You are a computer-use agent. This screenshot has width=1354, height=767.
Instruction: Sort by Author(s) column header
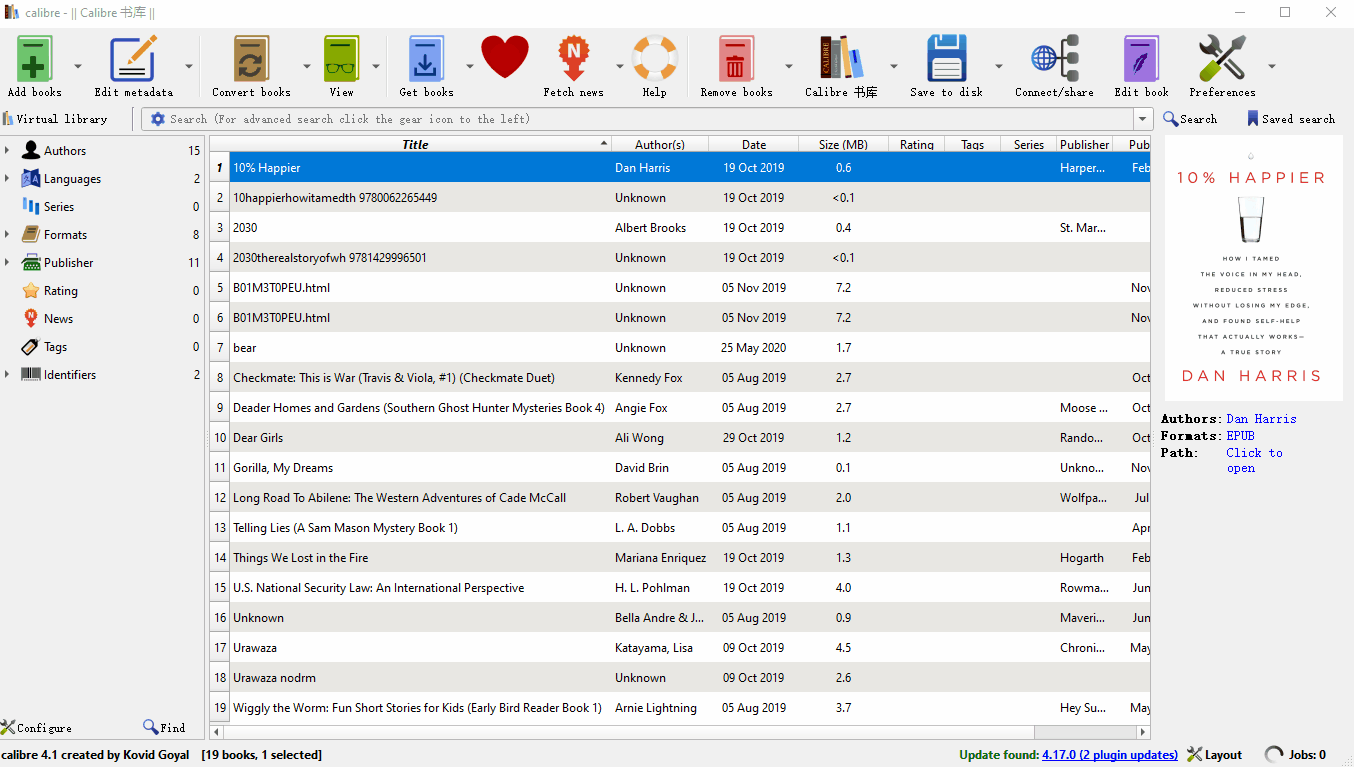[660, 144]
